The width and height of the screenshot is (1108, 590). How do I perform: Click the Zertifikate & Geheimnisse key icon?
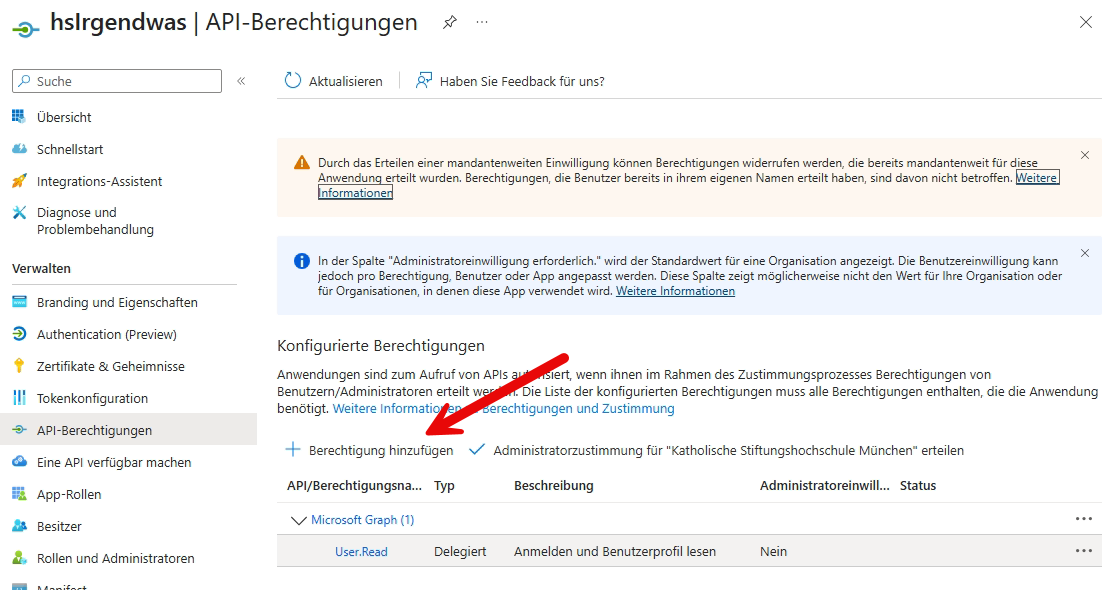19,366
